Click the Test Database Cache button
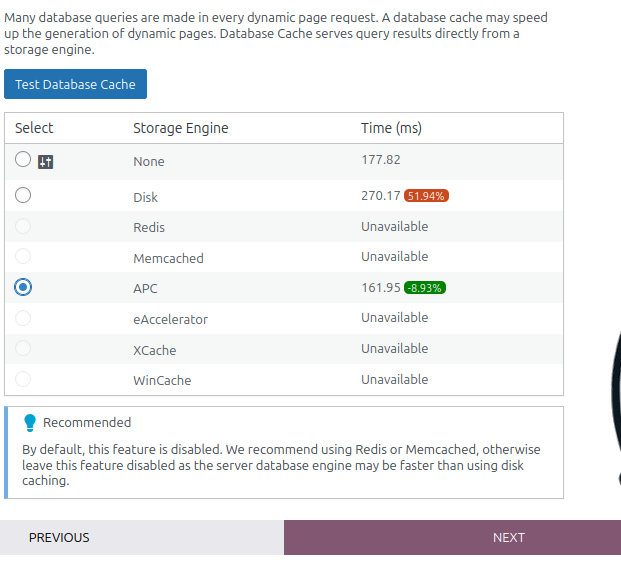Viewport: 621px width, 565px height. point(75,84)
